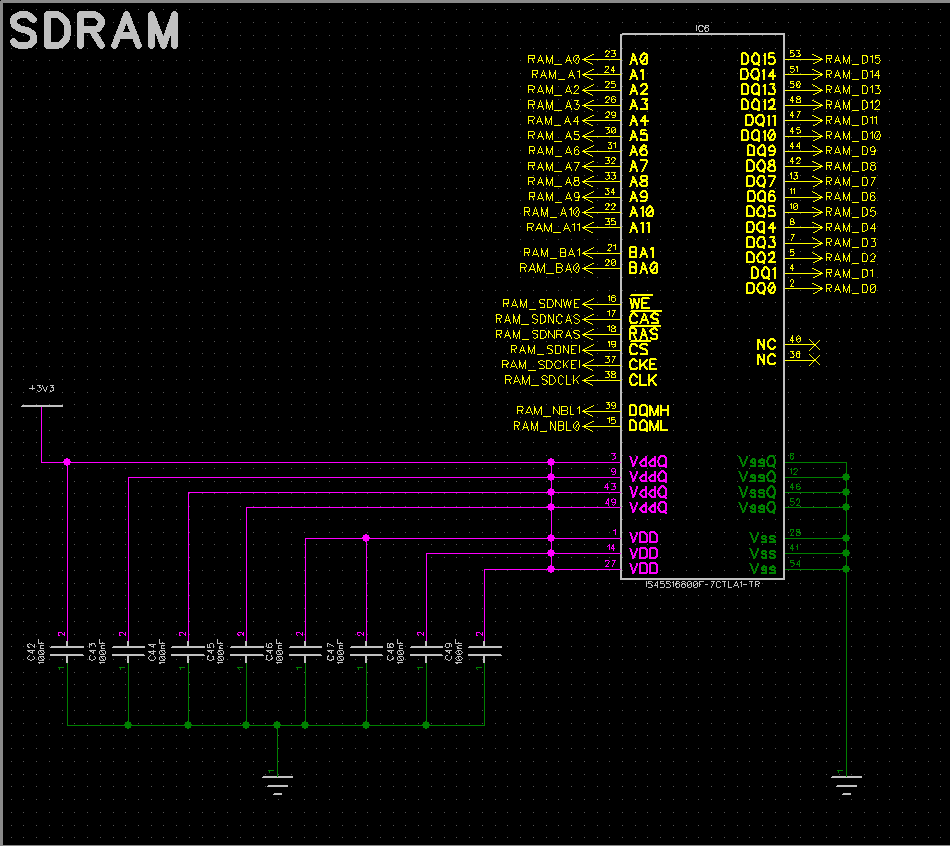Select the IS45S16800F-7CTLA1-TR part number label
This screenshot has height=846, width=950.
click(x=703, y=584)
